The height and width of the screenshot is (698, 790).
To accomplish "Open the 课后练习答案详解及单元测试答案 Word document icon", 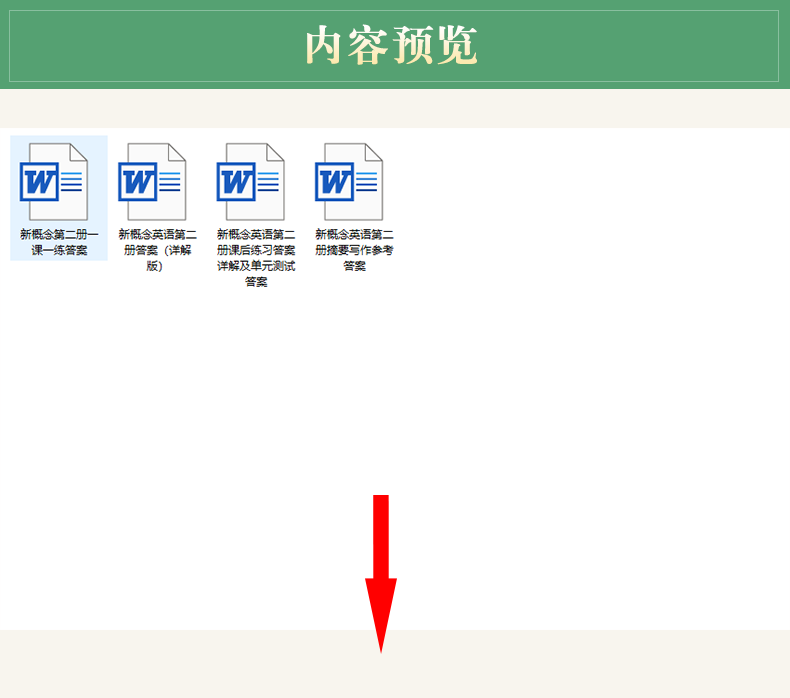I will tap(250, 181).
